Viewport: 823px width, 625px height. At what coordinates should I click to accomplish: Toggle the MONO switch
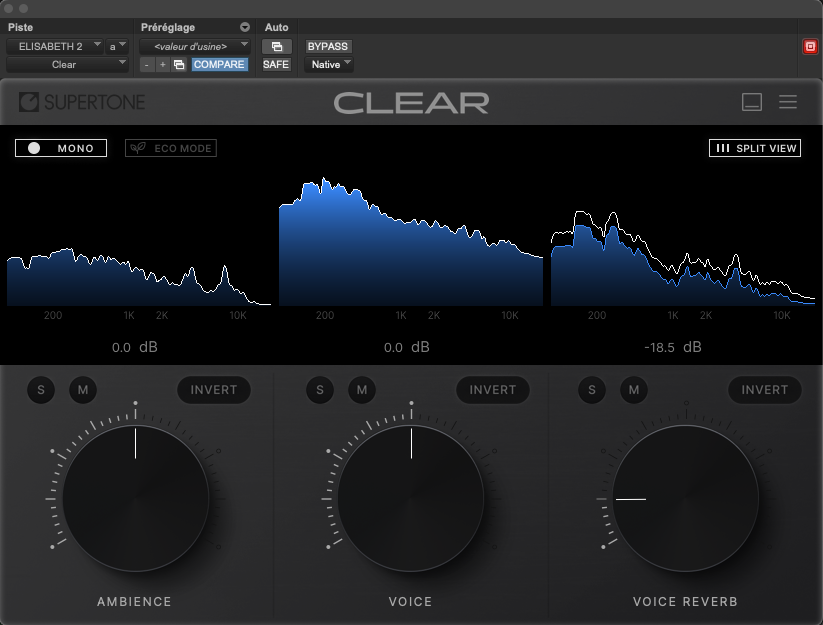tap(61, 148)
